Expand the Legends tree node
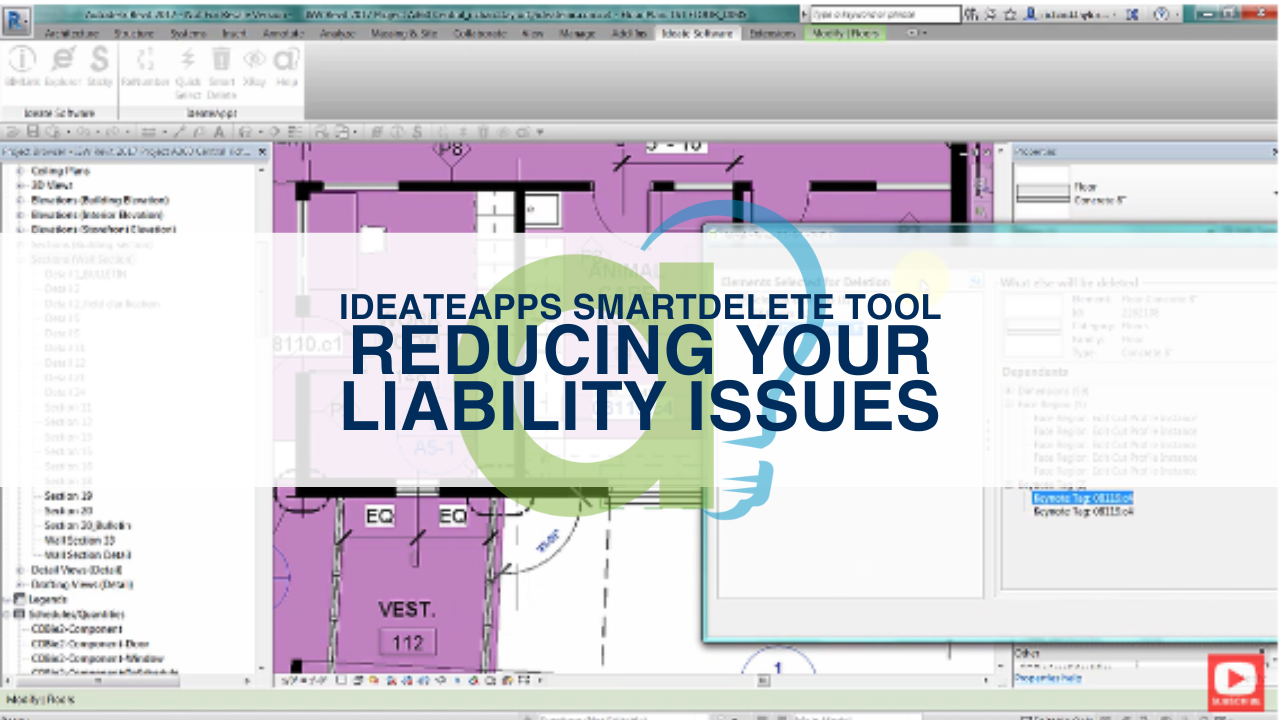1280x720 pixels. 8,599
